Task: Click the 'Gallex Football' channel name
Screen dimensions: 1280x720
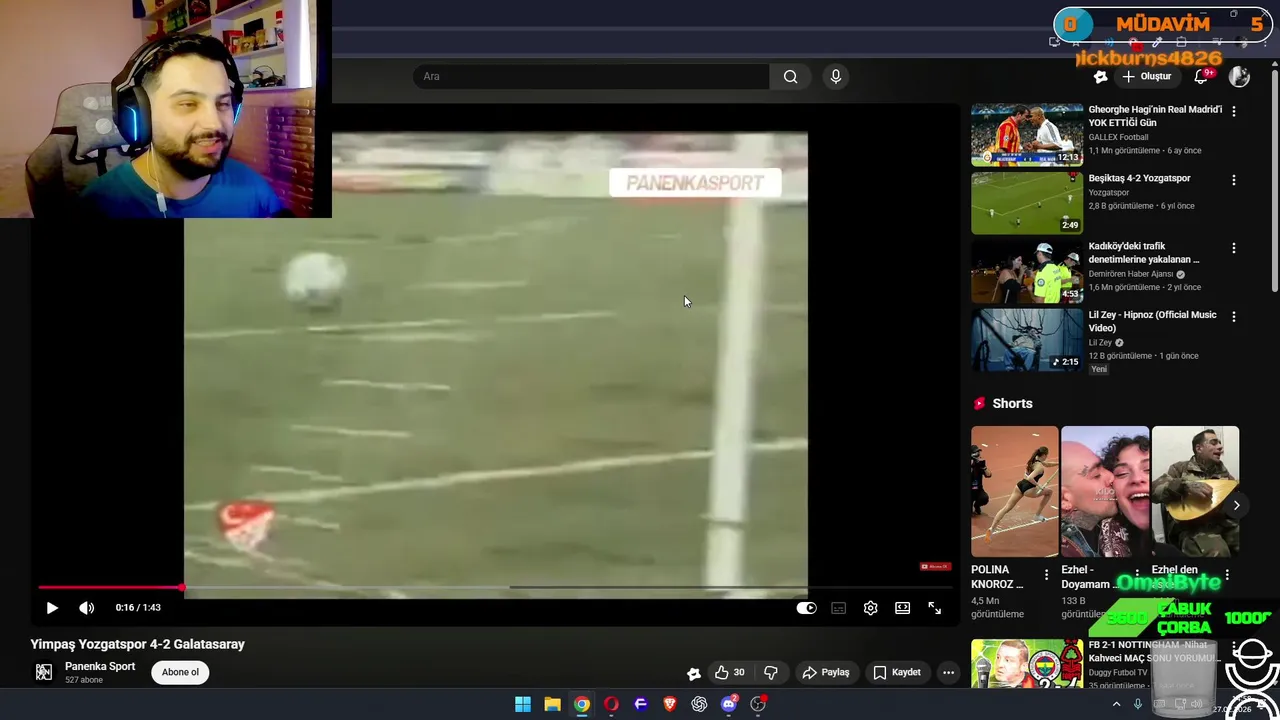Action: 1118,137
